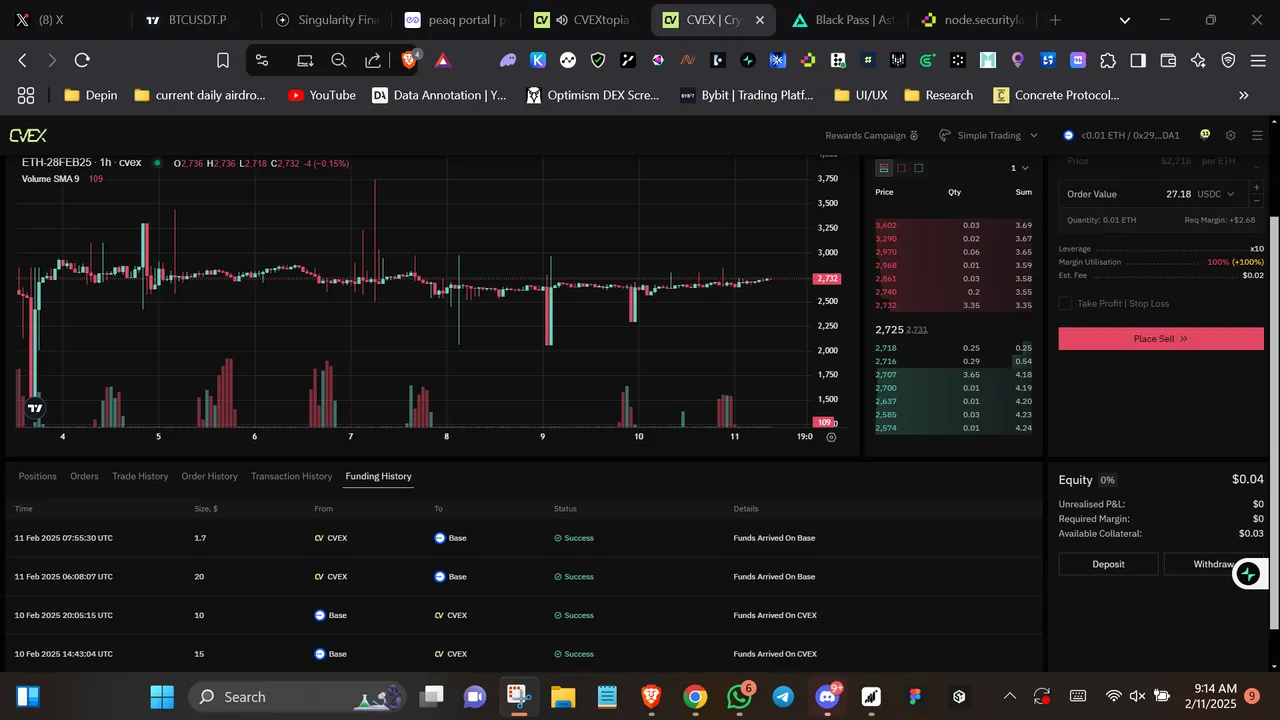
Task: Enable Take Profit | Stop Loss checkbox
Action: pos(1065,303)
